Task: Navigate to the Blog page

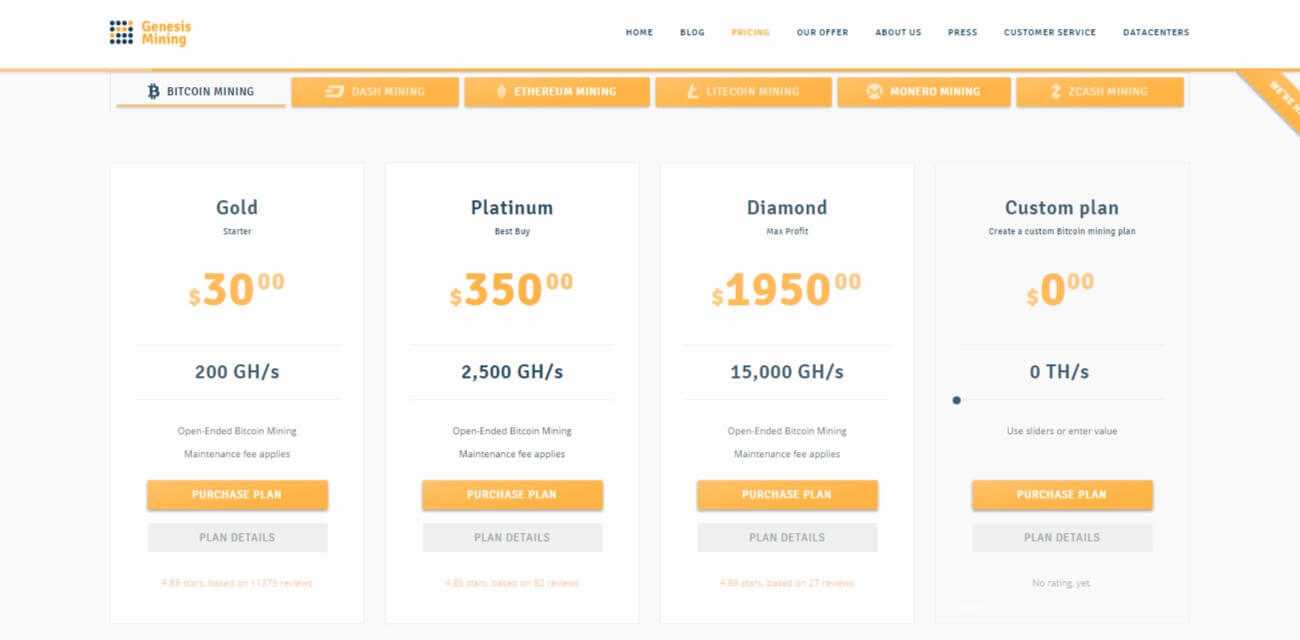Action: click(692, 32)
